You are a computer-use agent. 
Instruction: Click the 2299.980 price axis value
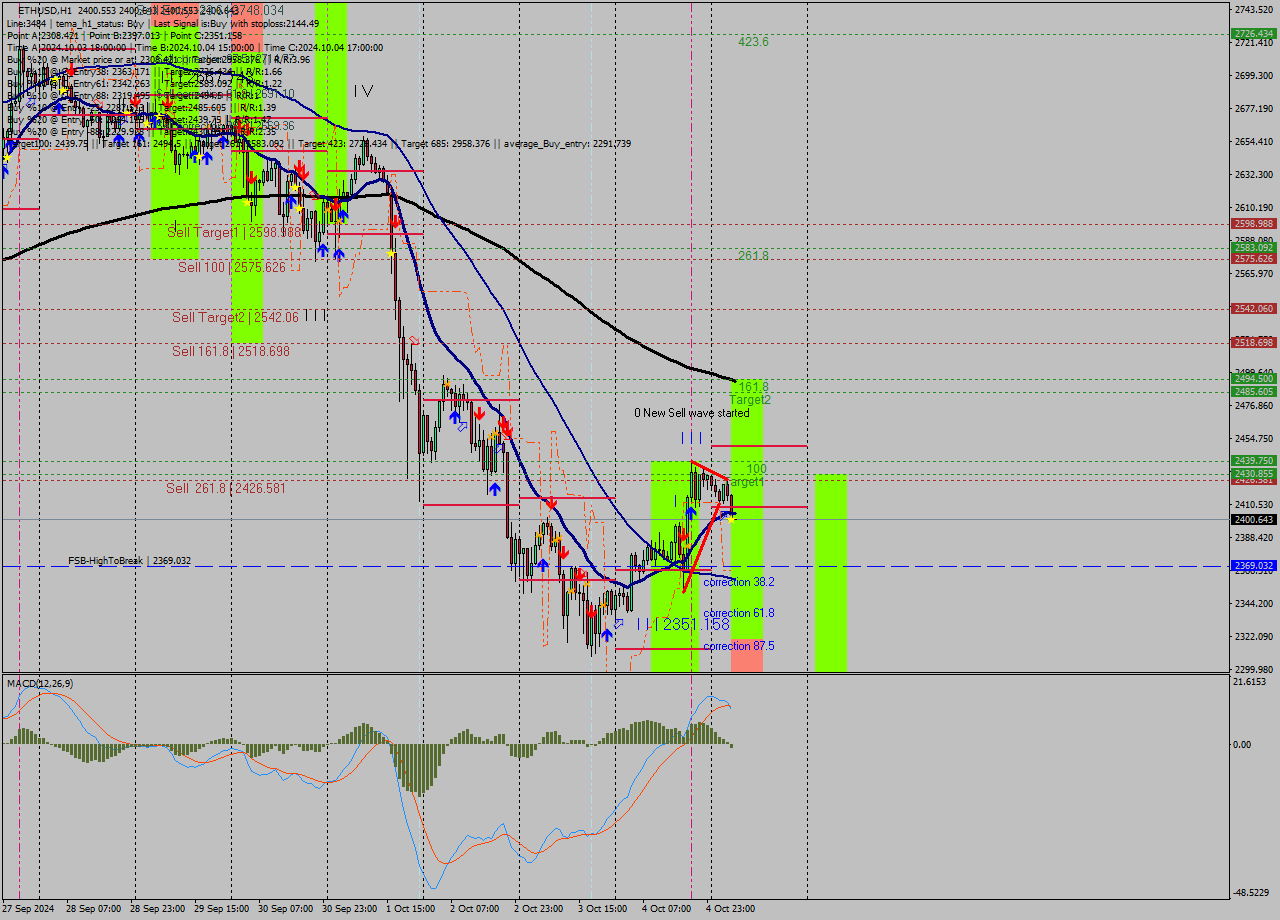coord(1254,669)
